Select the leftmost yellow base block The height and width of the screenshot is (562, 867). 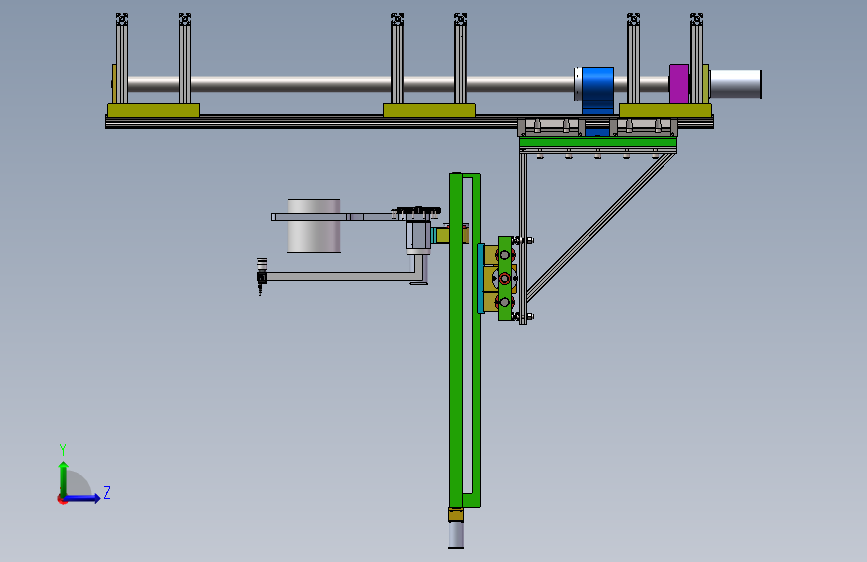click(x=153, y=110)
